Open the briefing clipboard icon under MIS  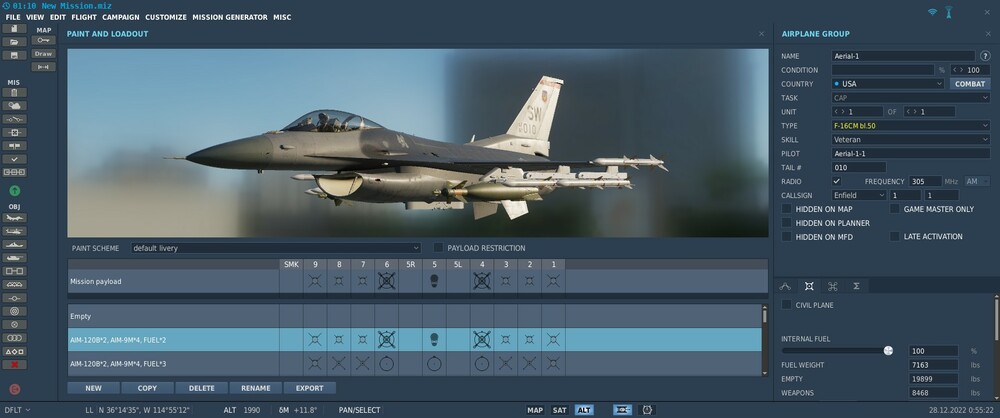coord(15,93)
